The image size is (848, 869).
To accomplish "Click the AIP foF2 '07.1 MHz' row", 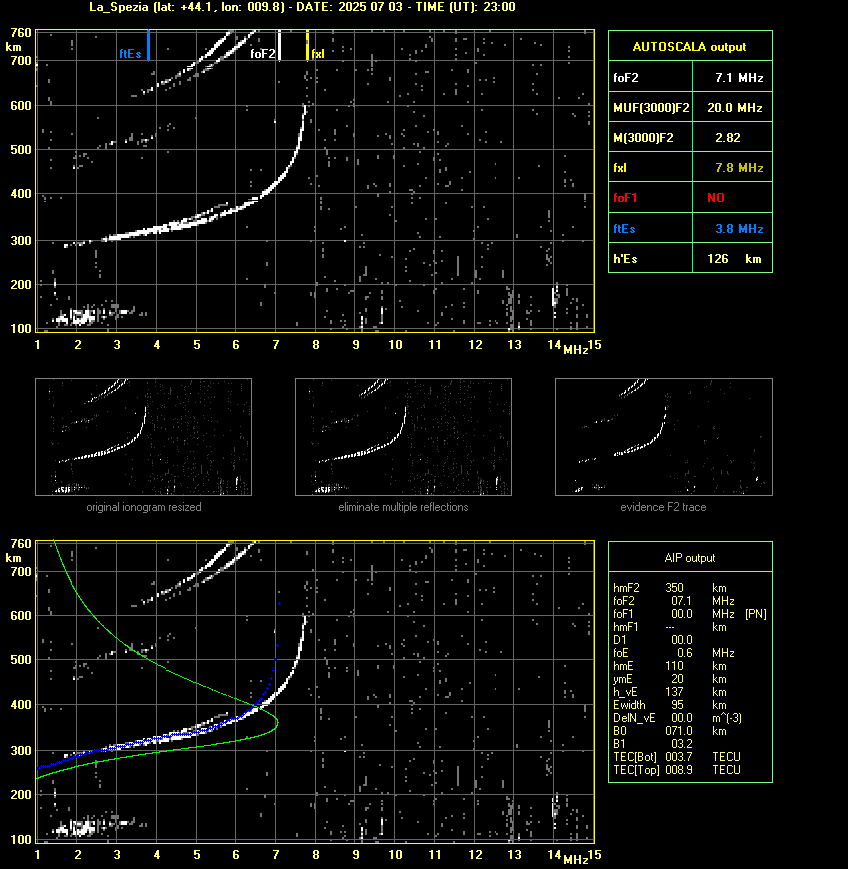I will tap(674, 601).
